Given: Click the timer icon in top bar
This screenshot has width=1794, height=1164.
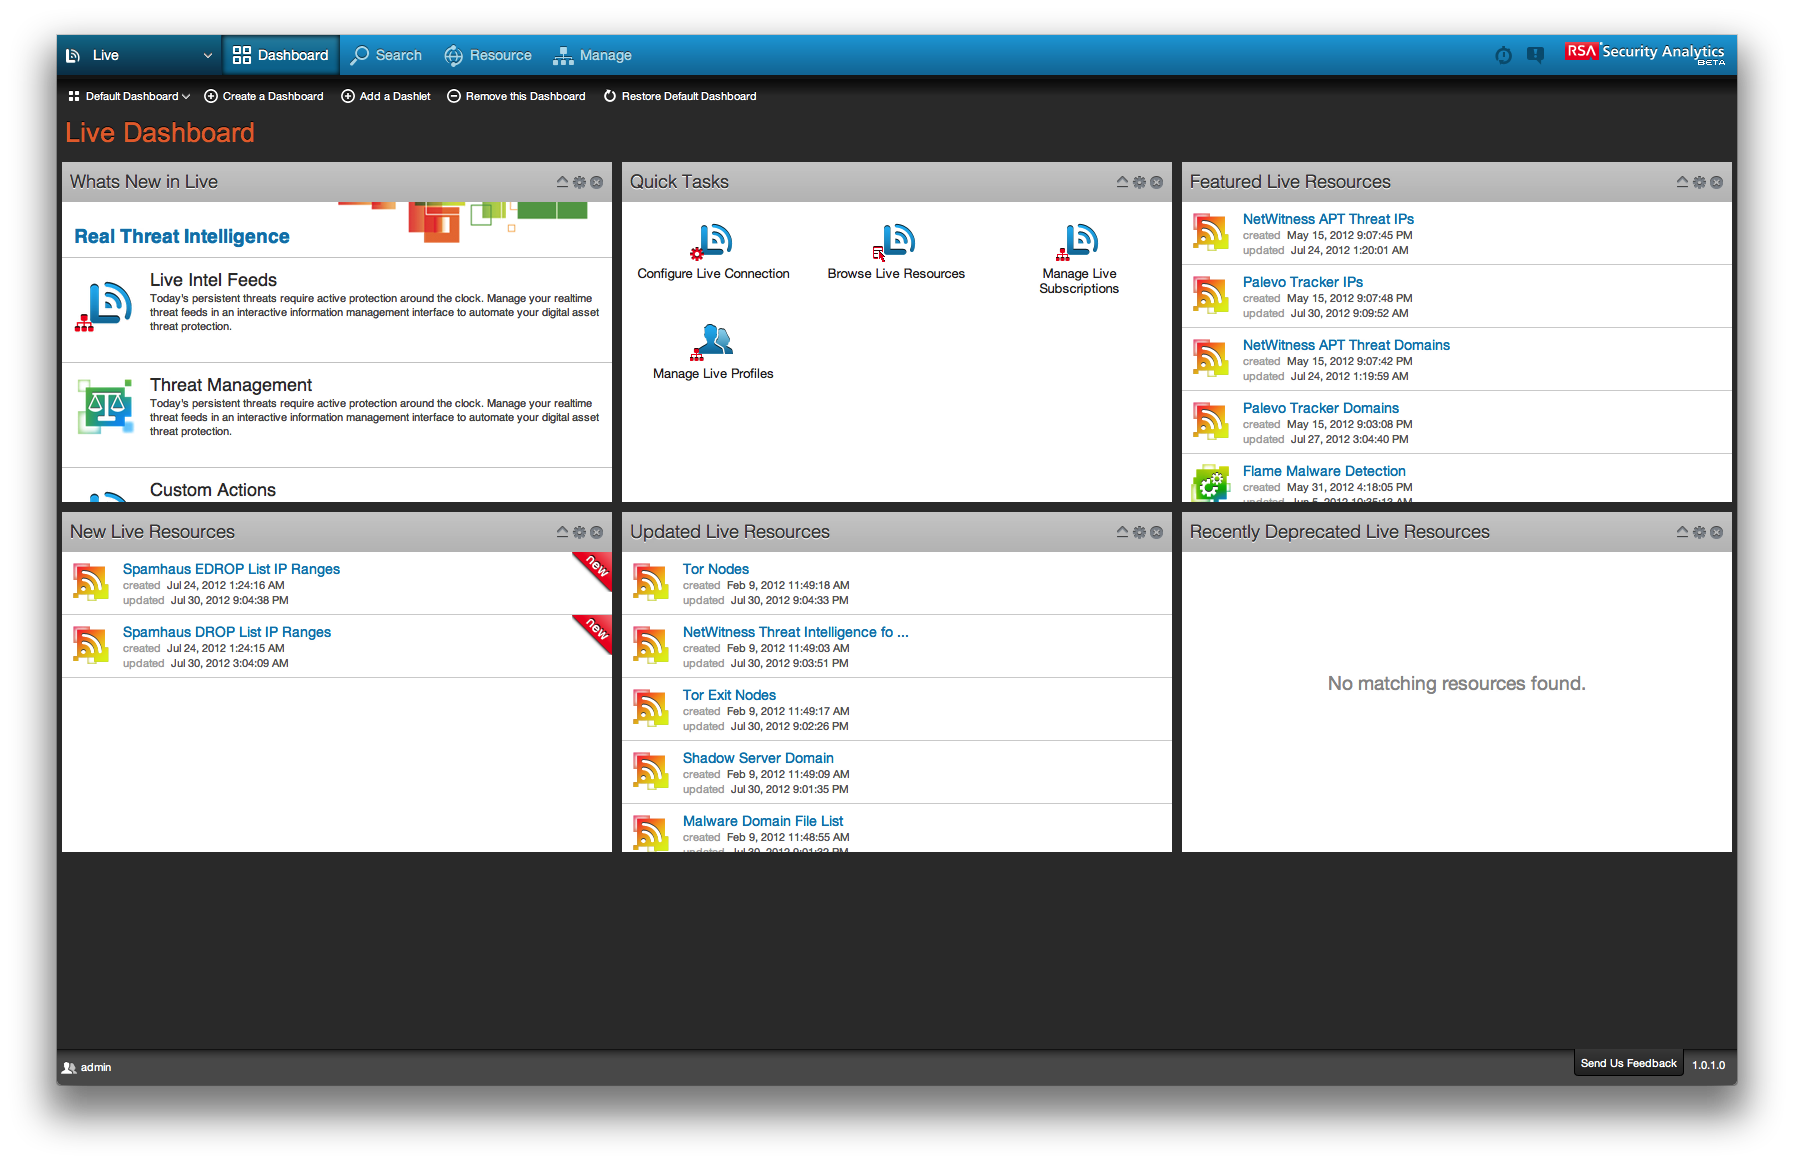Looking at the screenshot, I should pyautogui.click(x=1503, y=55).
